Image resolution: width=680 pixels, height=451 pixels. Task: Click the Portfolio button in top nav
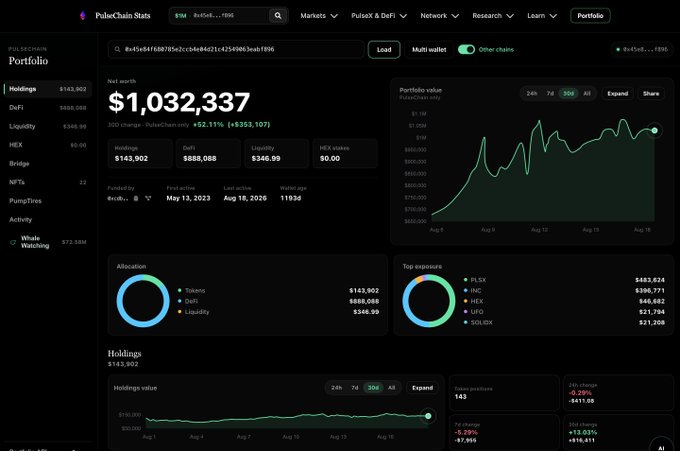tap(590, 16)
